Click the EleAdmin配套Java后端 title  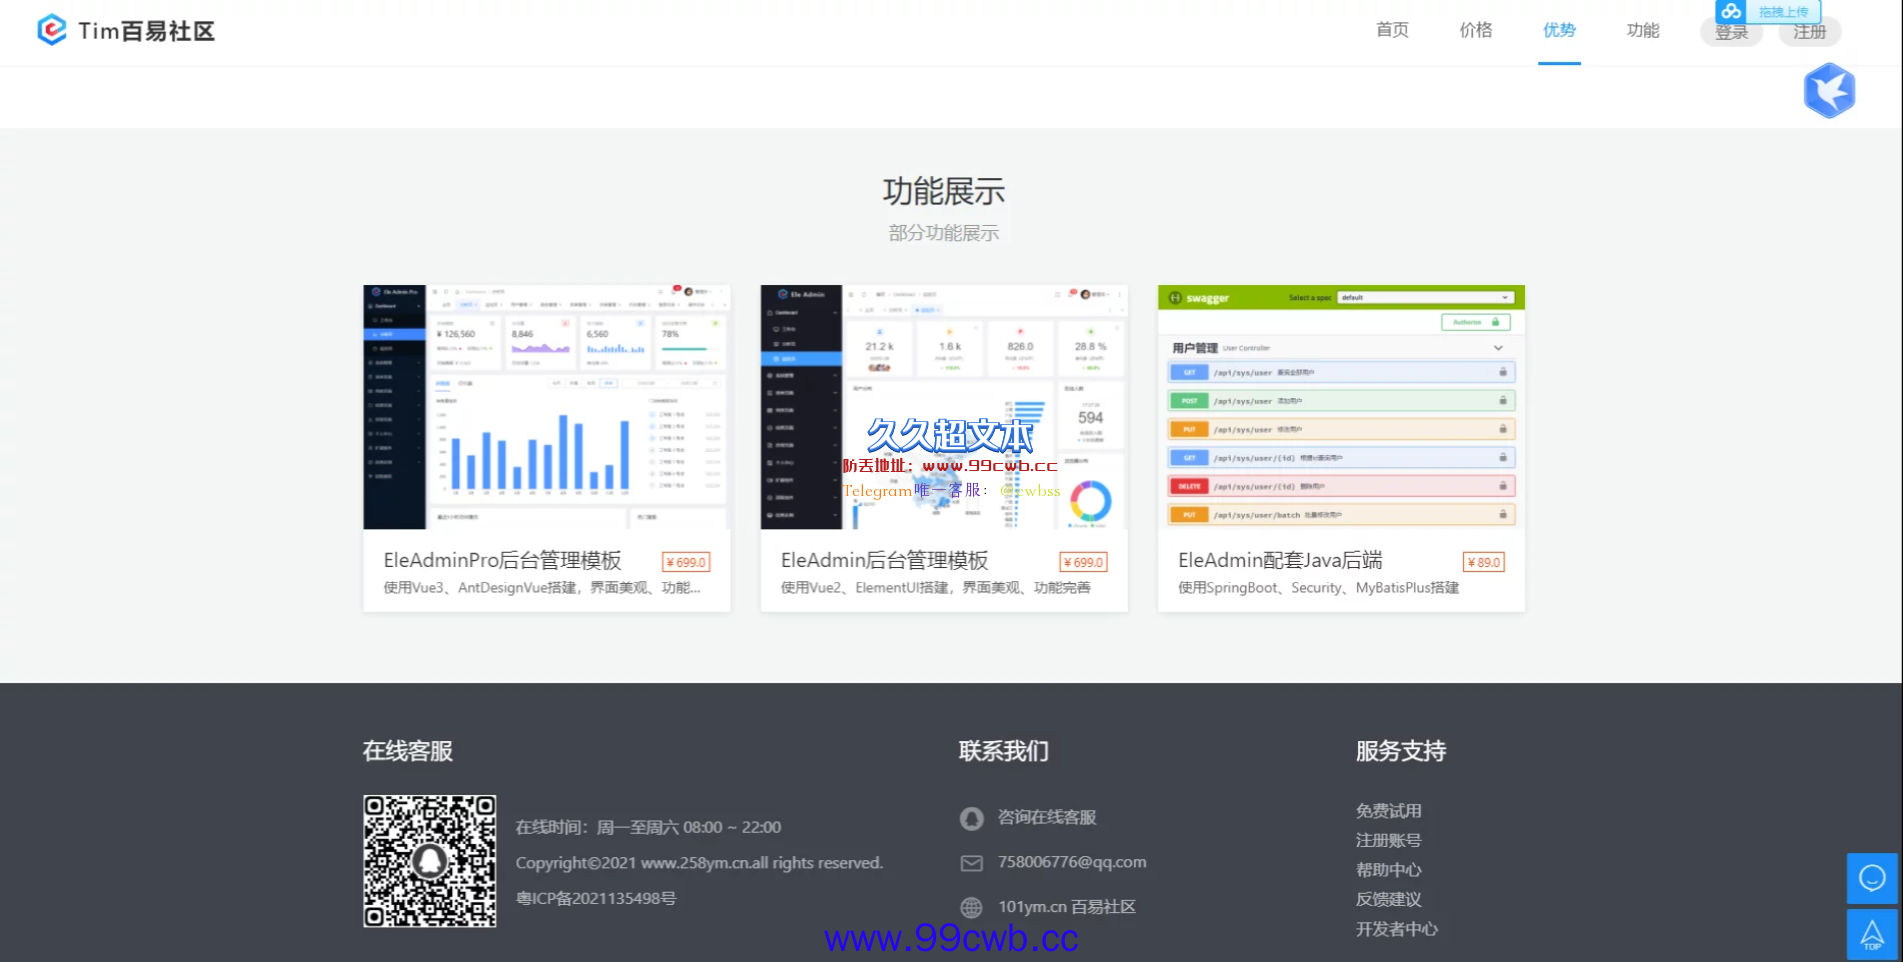(x=1280, y=561)
